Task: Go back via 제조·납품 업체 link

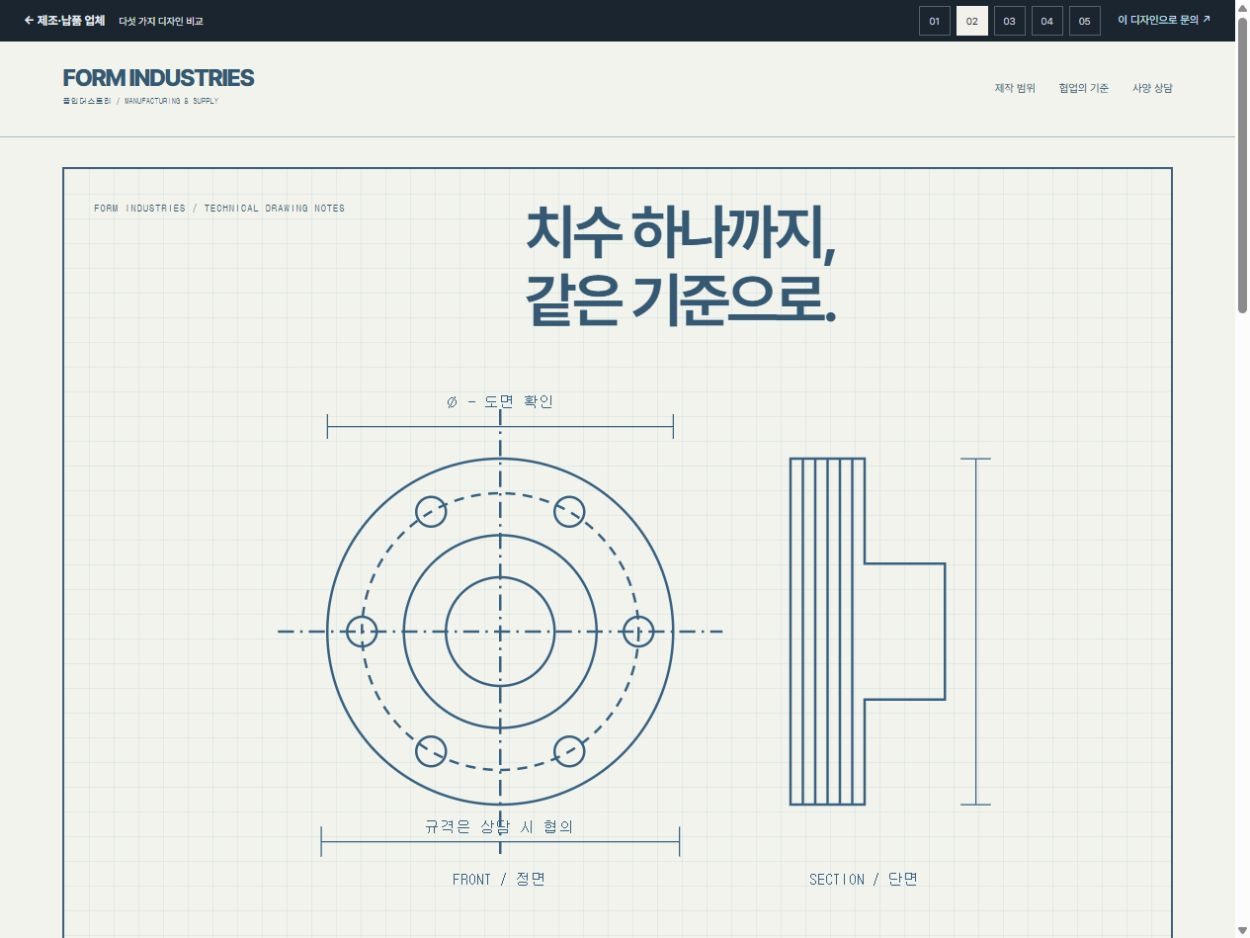Action: click(x=64, y=20)
